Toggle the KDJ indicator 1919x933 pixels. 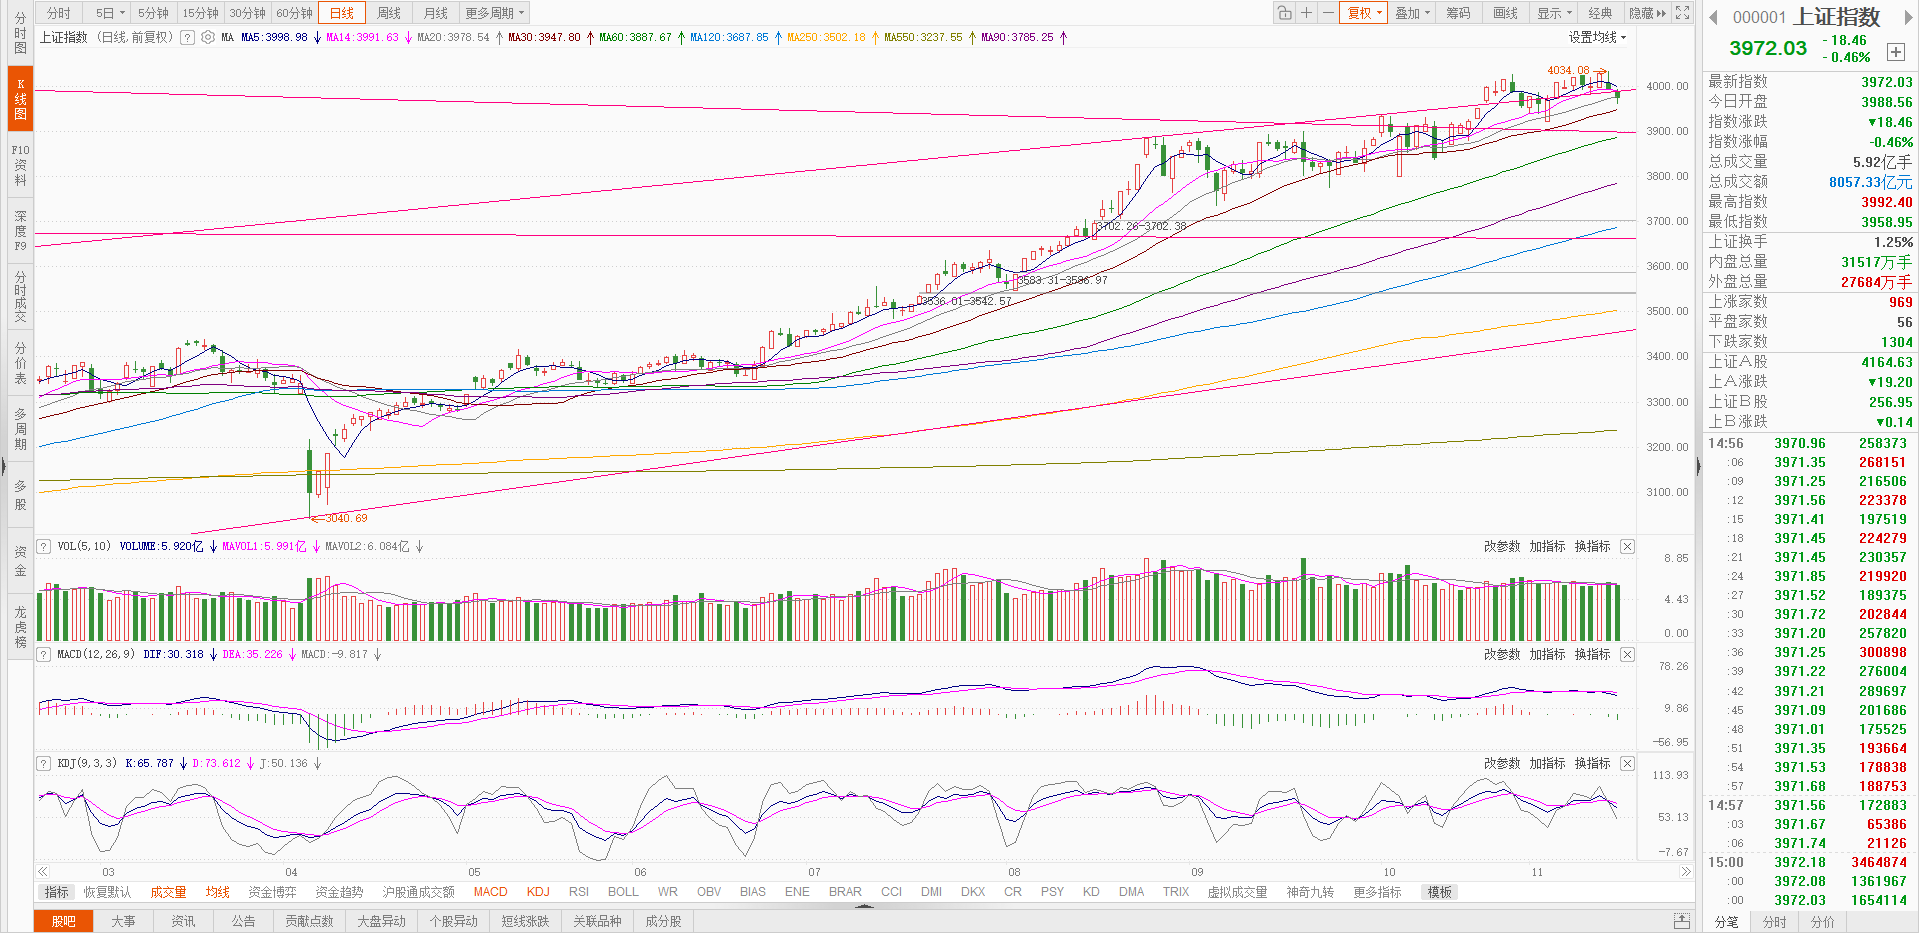pos(538,892)
